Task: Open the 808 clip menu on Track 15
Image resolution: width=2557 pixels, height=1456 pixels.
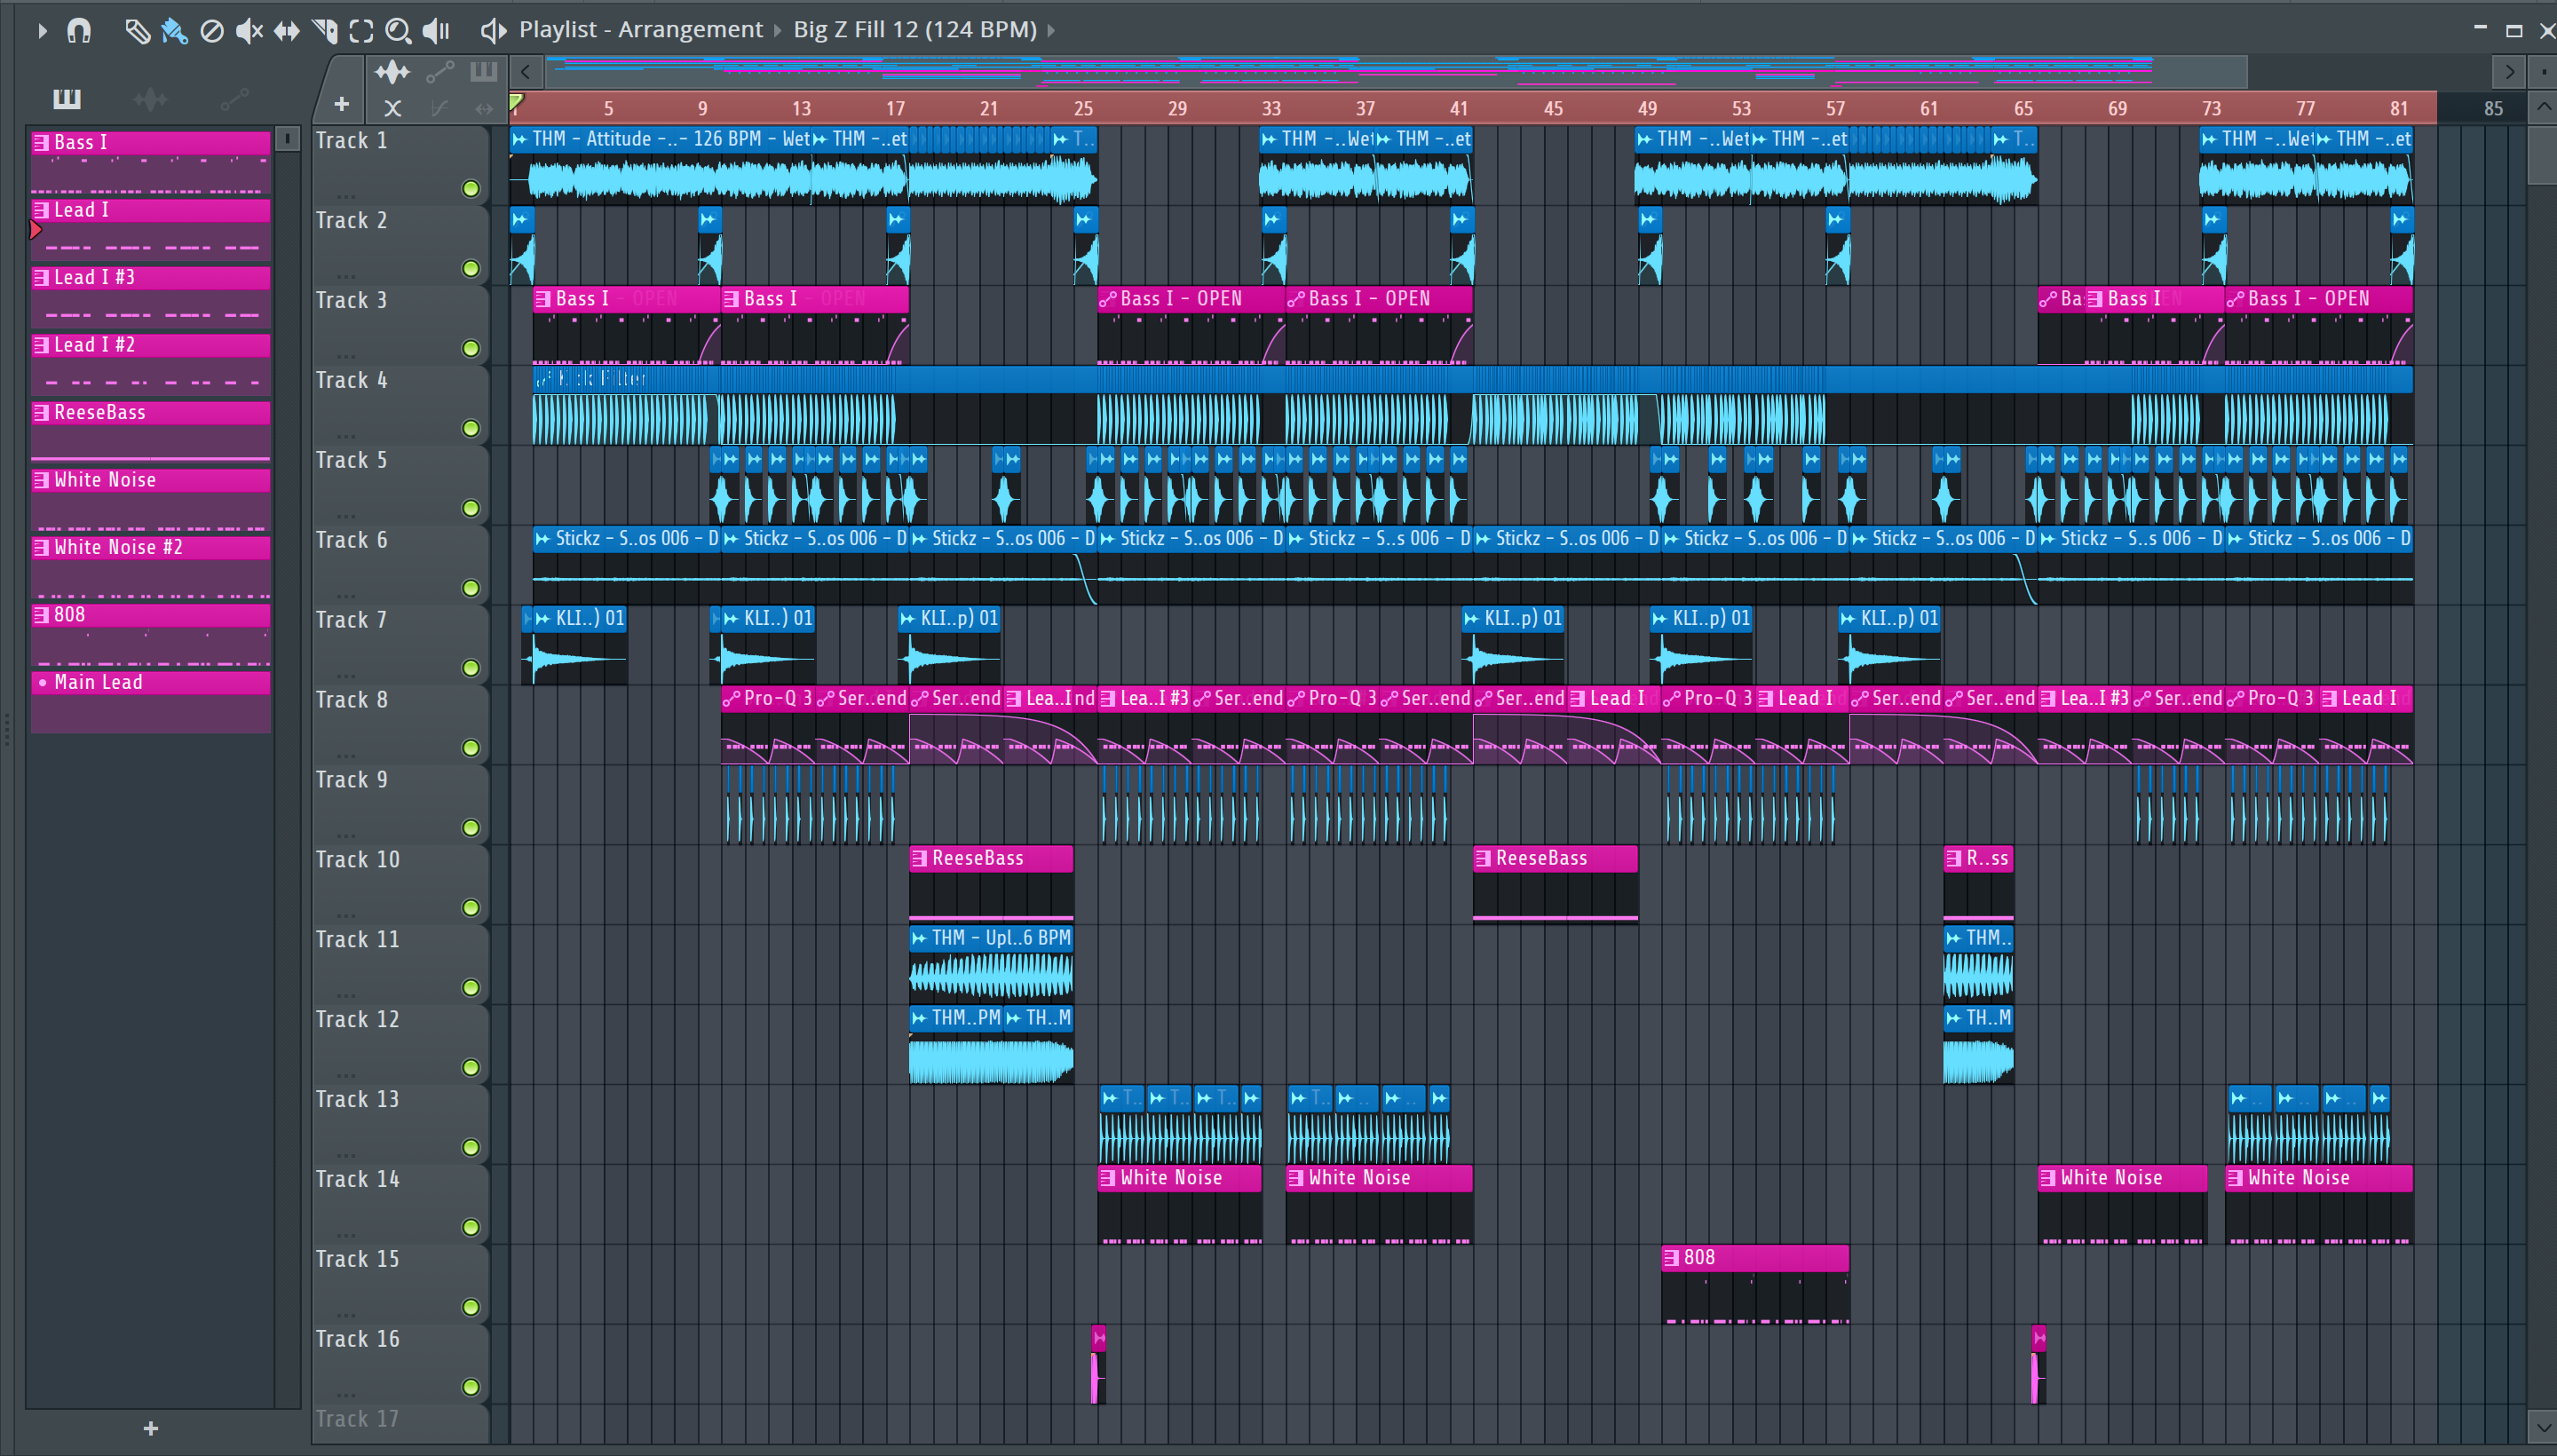Action: coord(1671,1258)
